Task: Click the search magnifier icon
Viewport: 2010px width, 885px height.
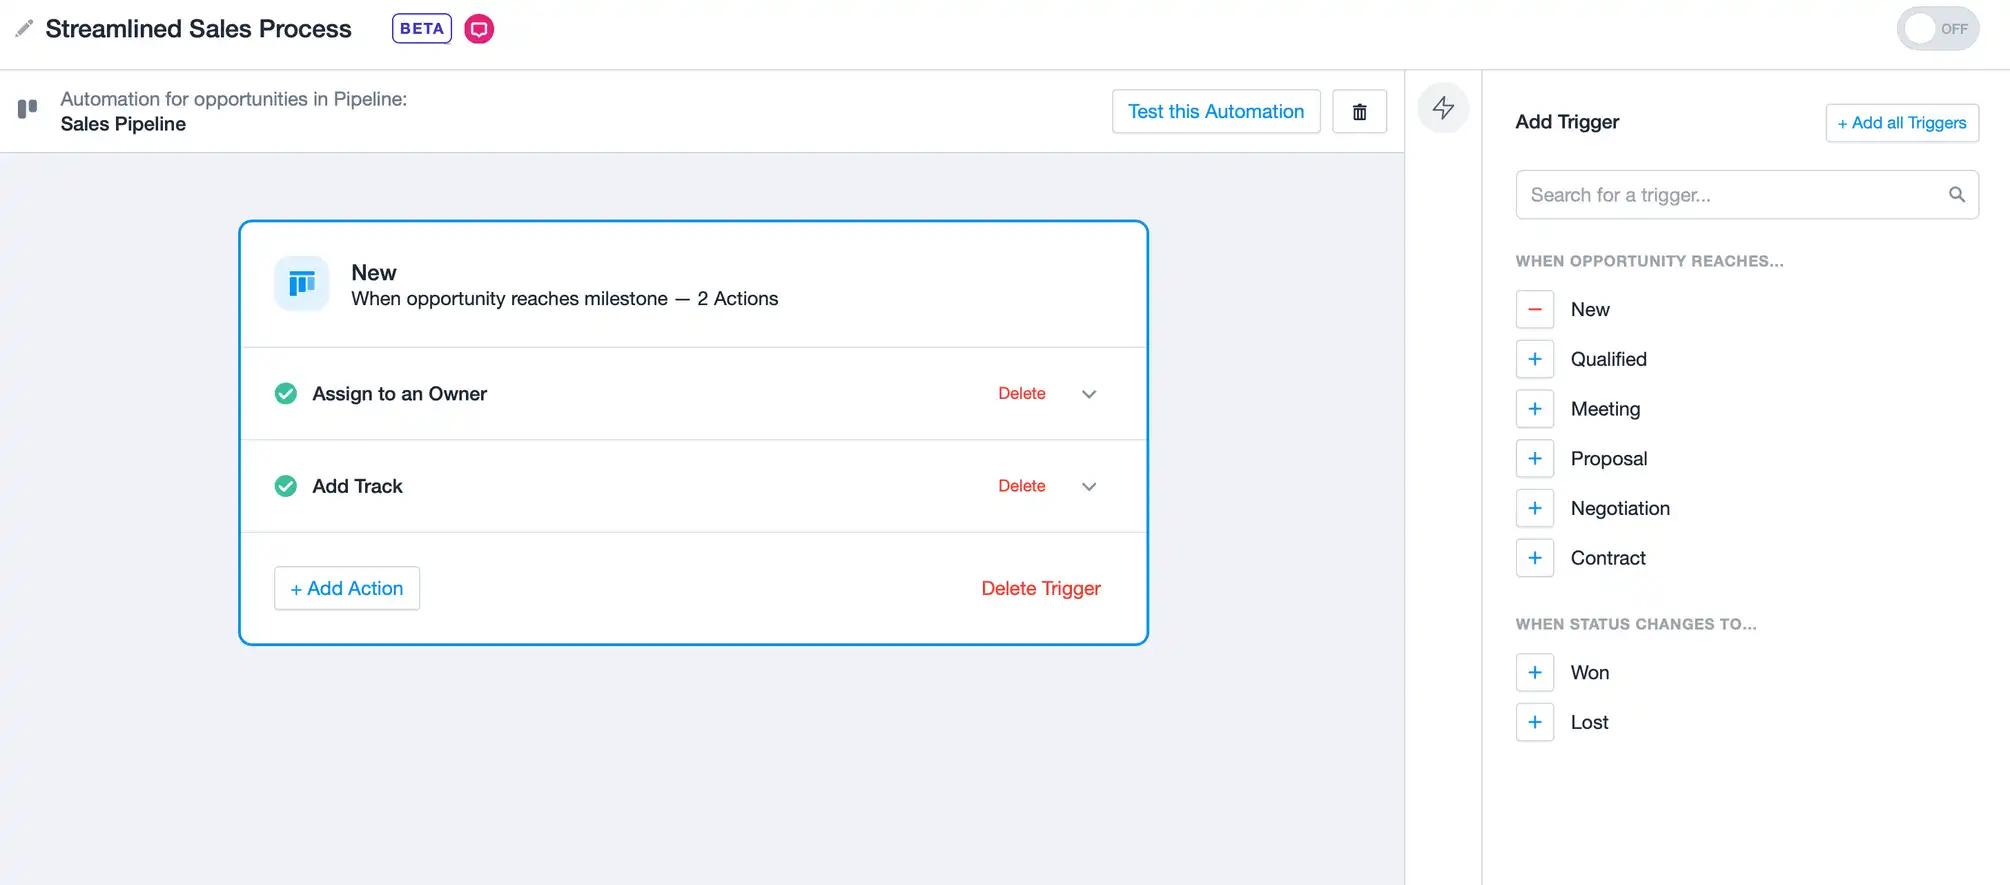Action: (x=1956, y=195)
